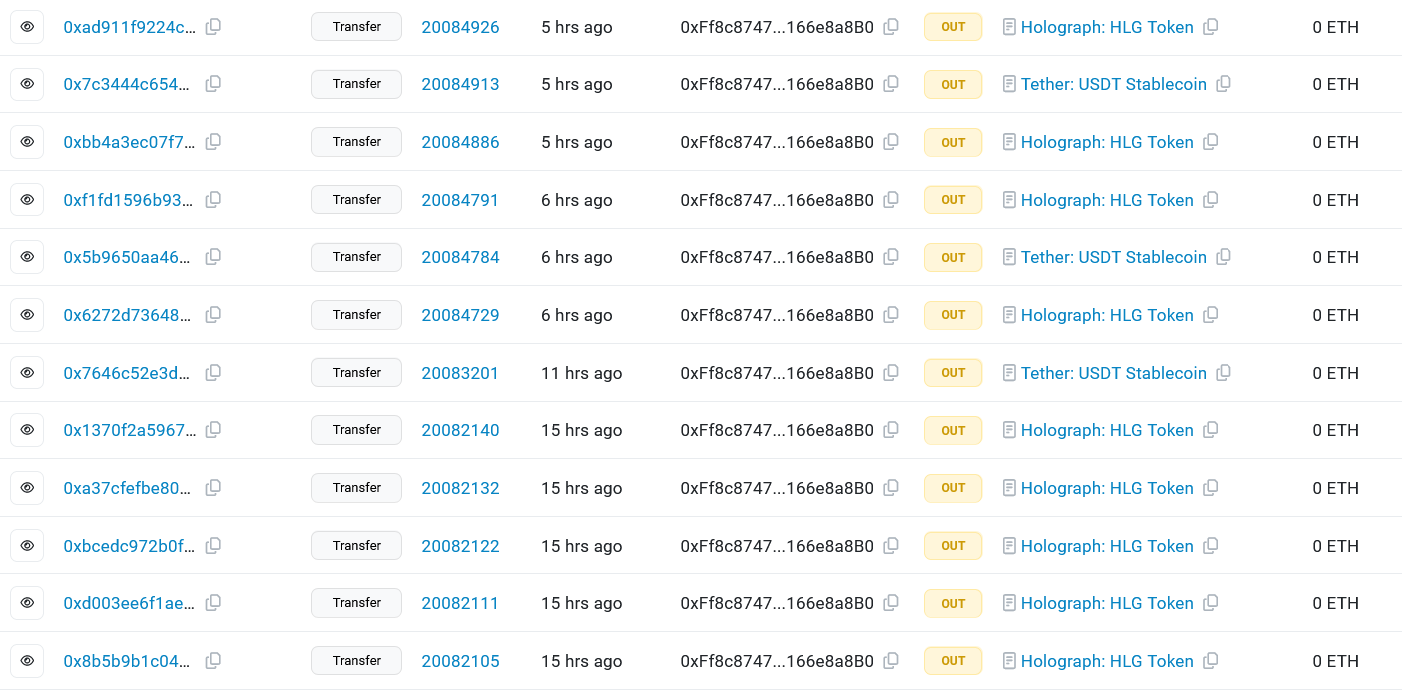
Task: Click OUT badge in block 20082122 row
Action: click(953, 546)
